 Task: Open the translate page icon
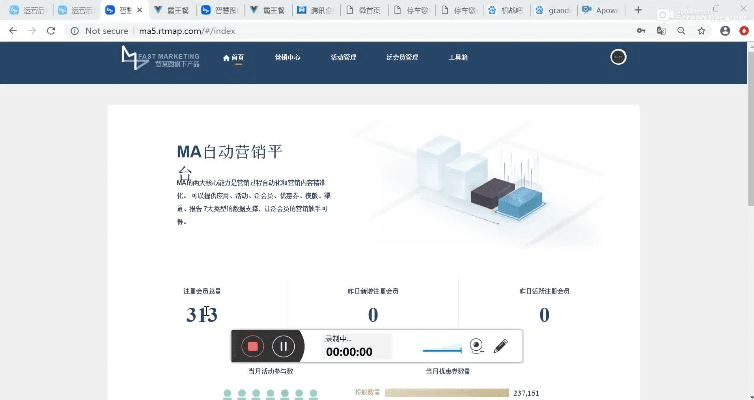pyautogui.click(x=661, y=31)
